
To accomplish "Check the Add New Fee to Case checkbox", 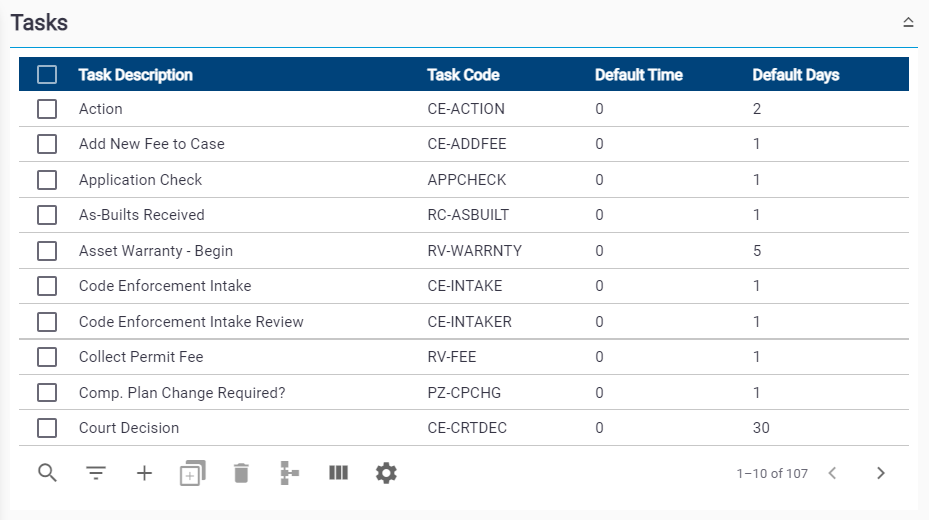I will click(47, 144).
